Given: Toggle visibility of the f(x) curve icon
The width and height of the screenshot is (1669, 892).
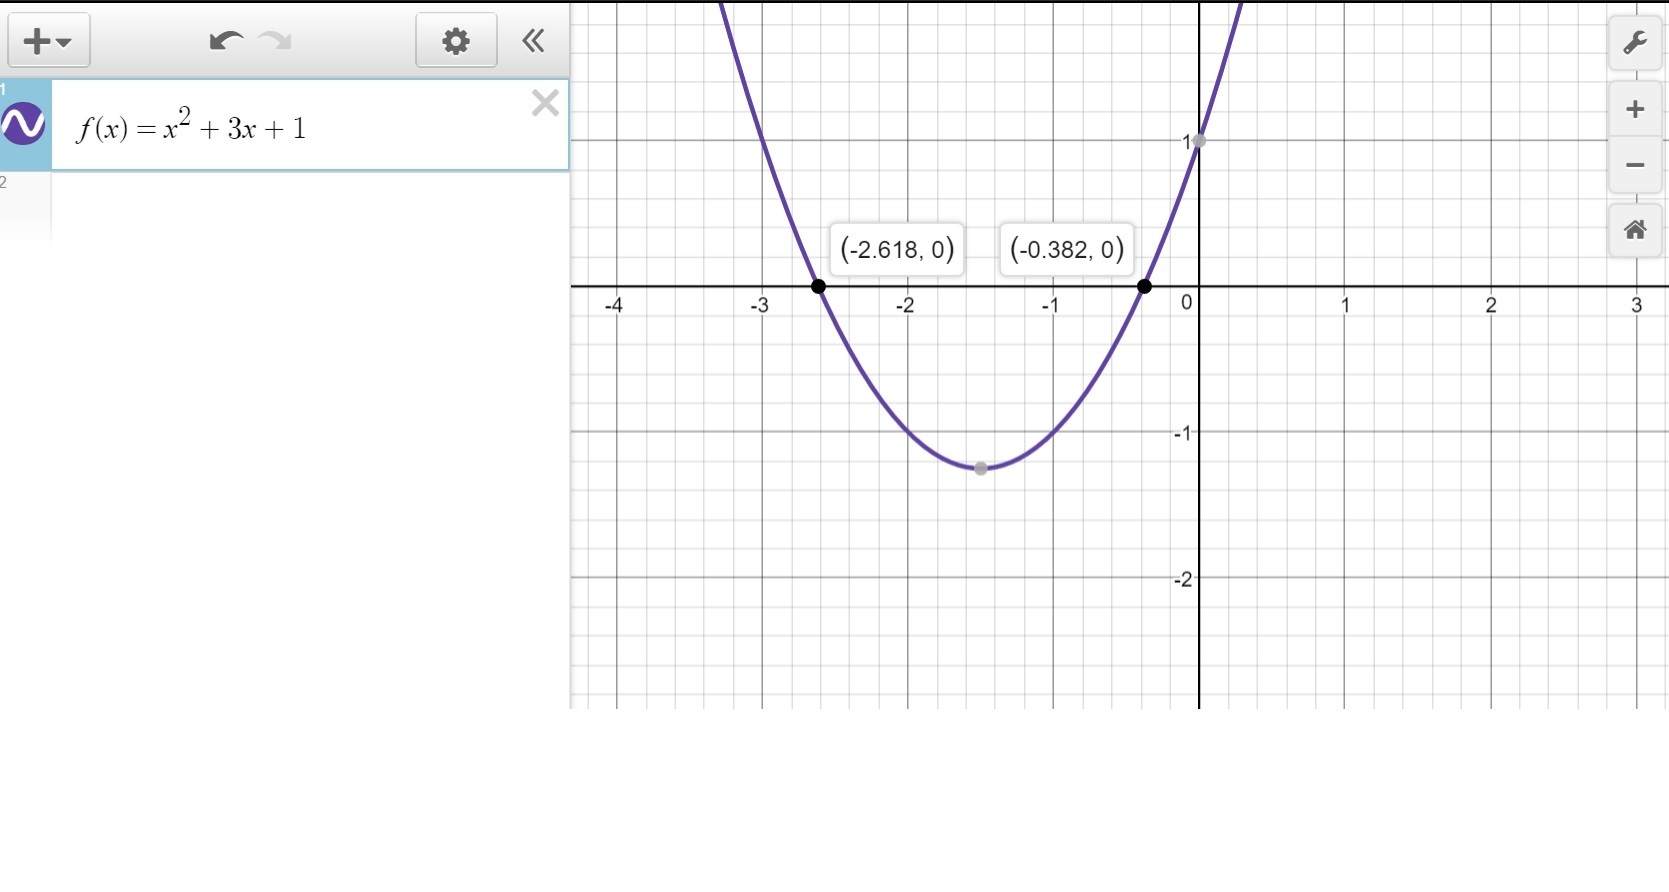Looking at the screenshot, I should (23, 125).
